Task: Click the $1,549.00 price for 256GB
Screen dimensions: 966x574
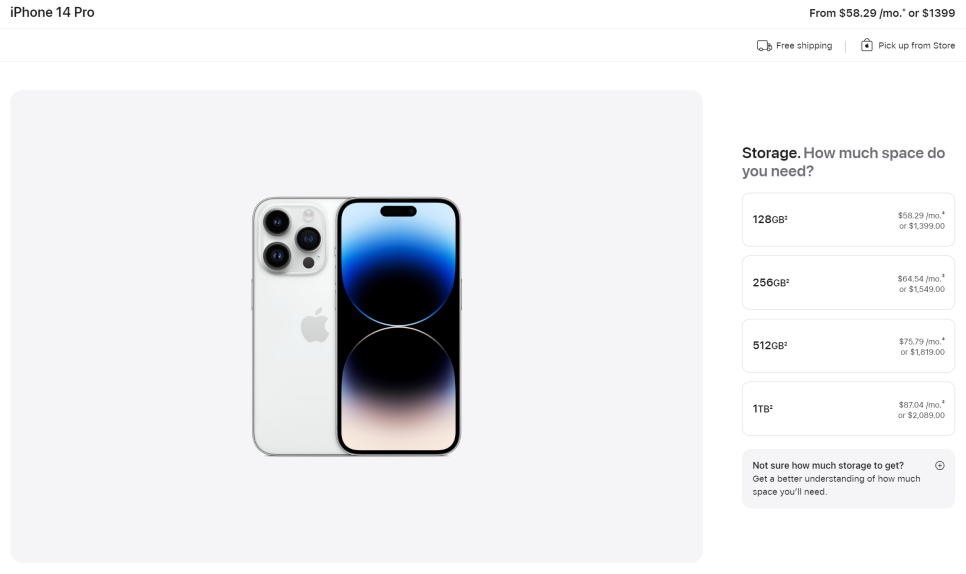Action: (x=927, y=289)
